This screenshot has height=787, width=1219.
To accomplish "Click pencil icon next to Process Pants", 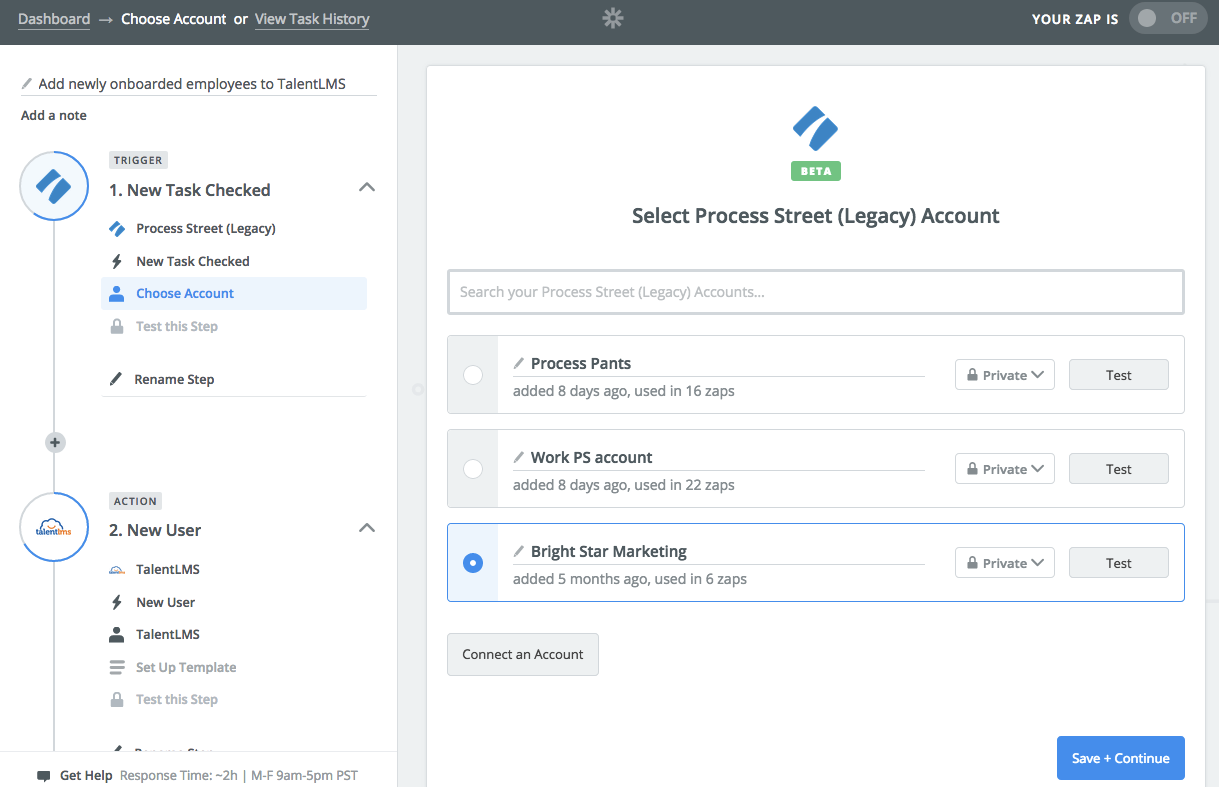I will click(519, 363).
